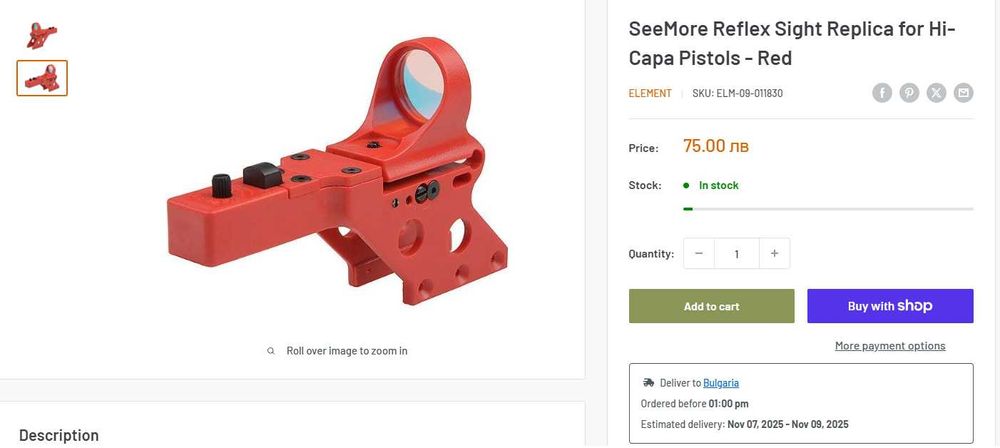Click the magnifier zoom icon
The image size is (1000, 448).
point(271,351)
